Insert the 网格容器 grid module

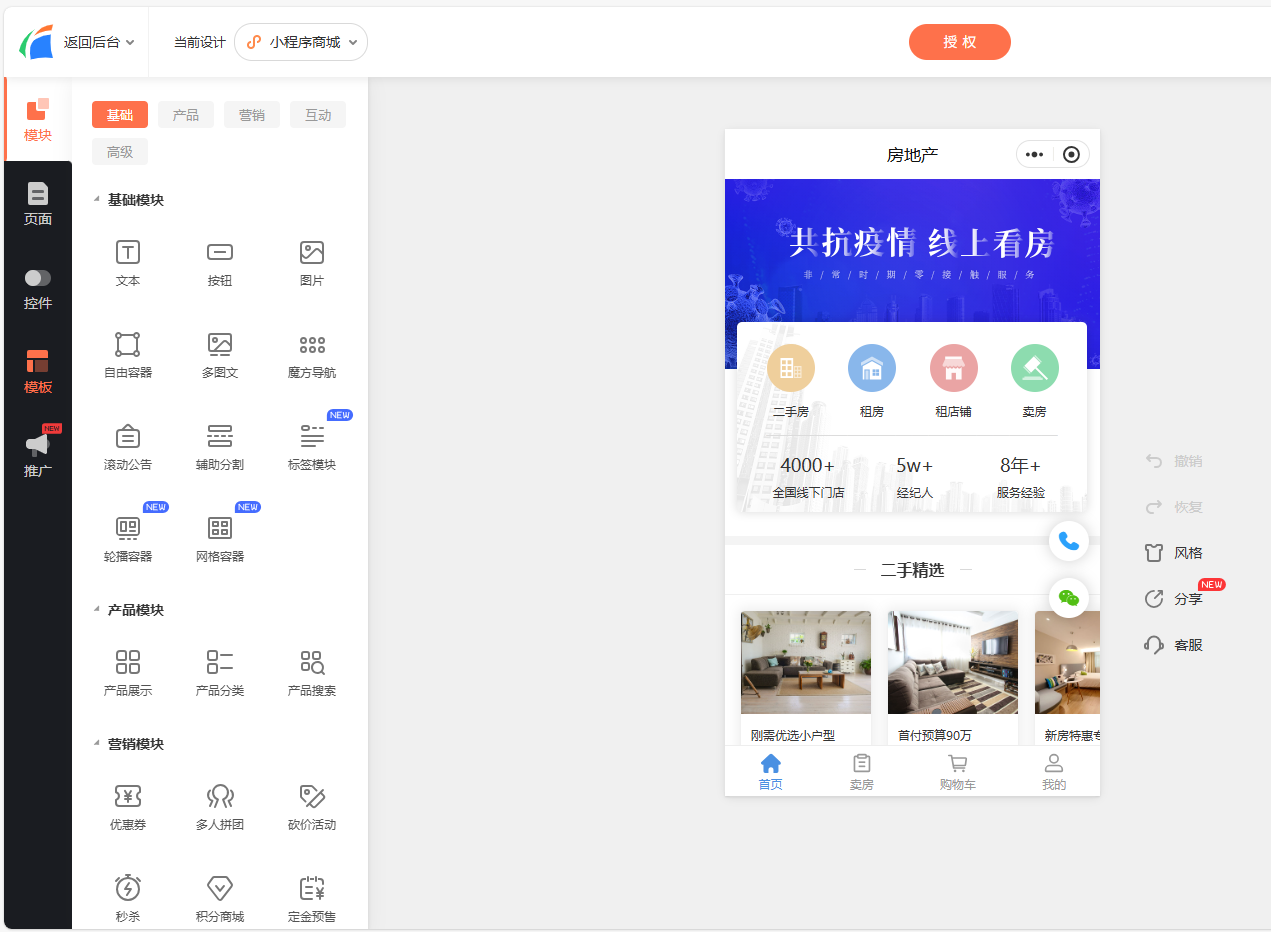pyautogui.click(x=220, y=539)
